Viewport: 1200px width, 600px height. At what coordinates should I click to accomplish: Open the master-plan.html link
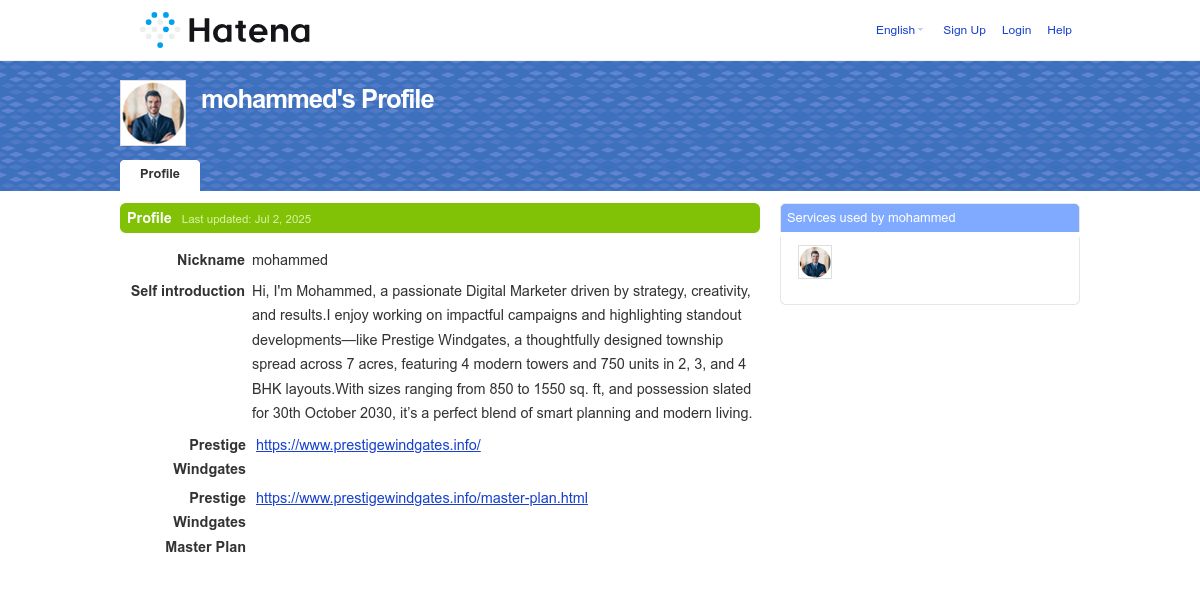pos(422,498)
